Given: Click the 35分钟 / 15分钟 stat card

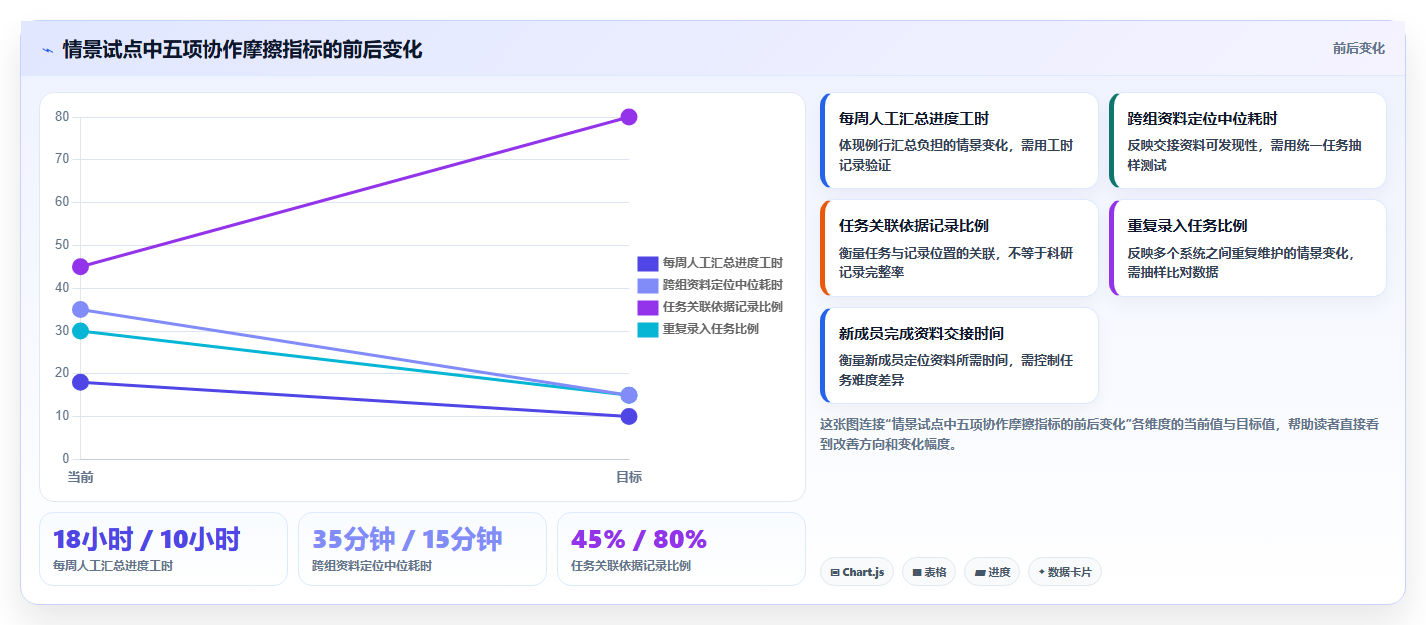Looking at the screenshot, I should (x=422, y=549).
